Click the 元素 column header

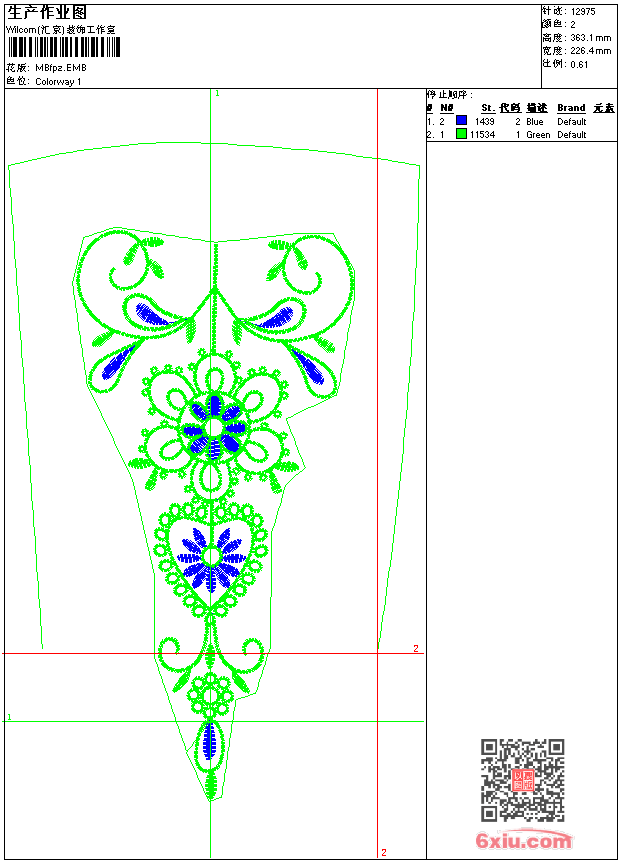pos(604,108)
